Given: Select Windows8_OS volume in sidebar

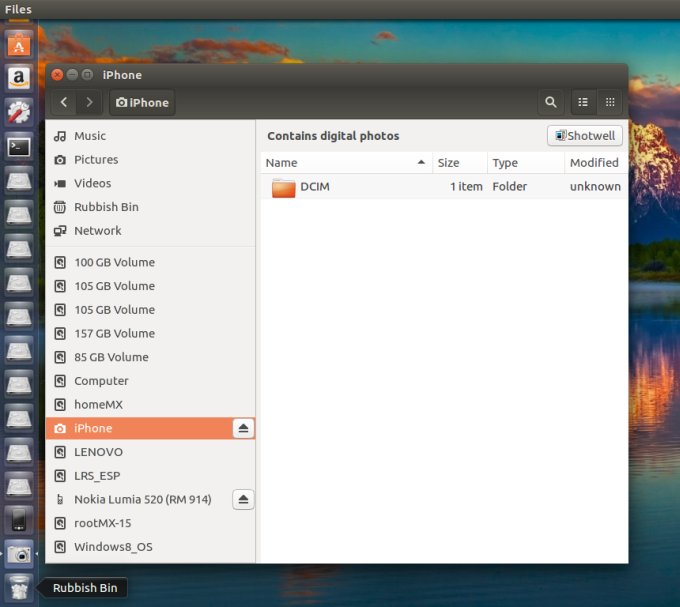Looking at the screenshot, I should pyautogui.click(x=113, y=547).
